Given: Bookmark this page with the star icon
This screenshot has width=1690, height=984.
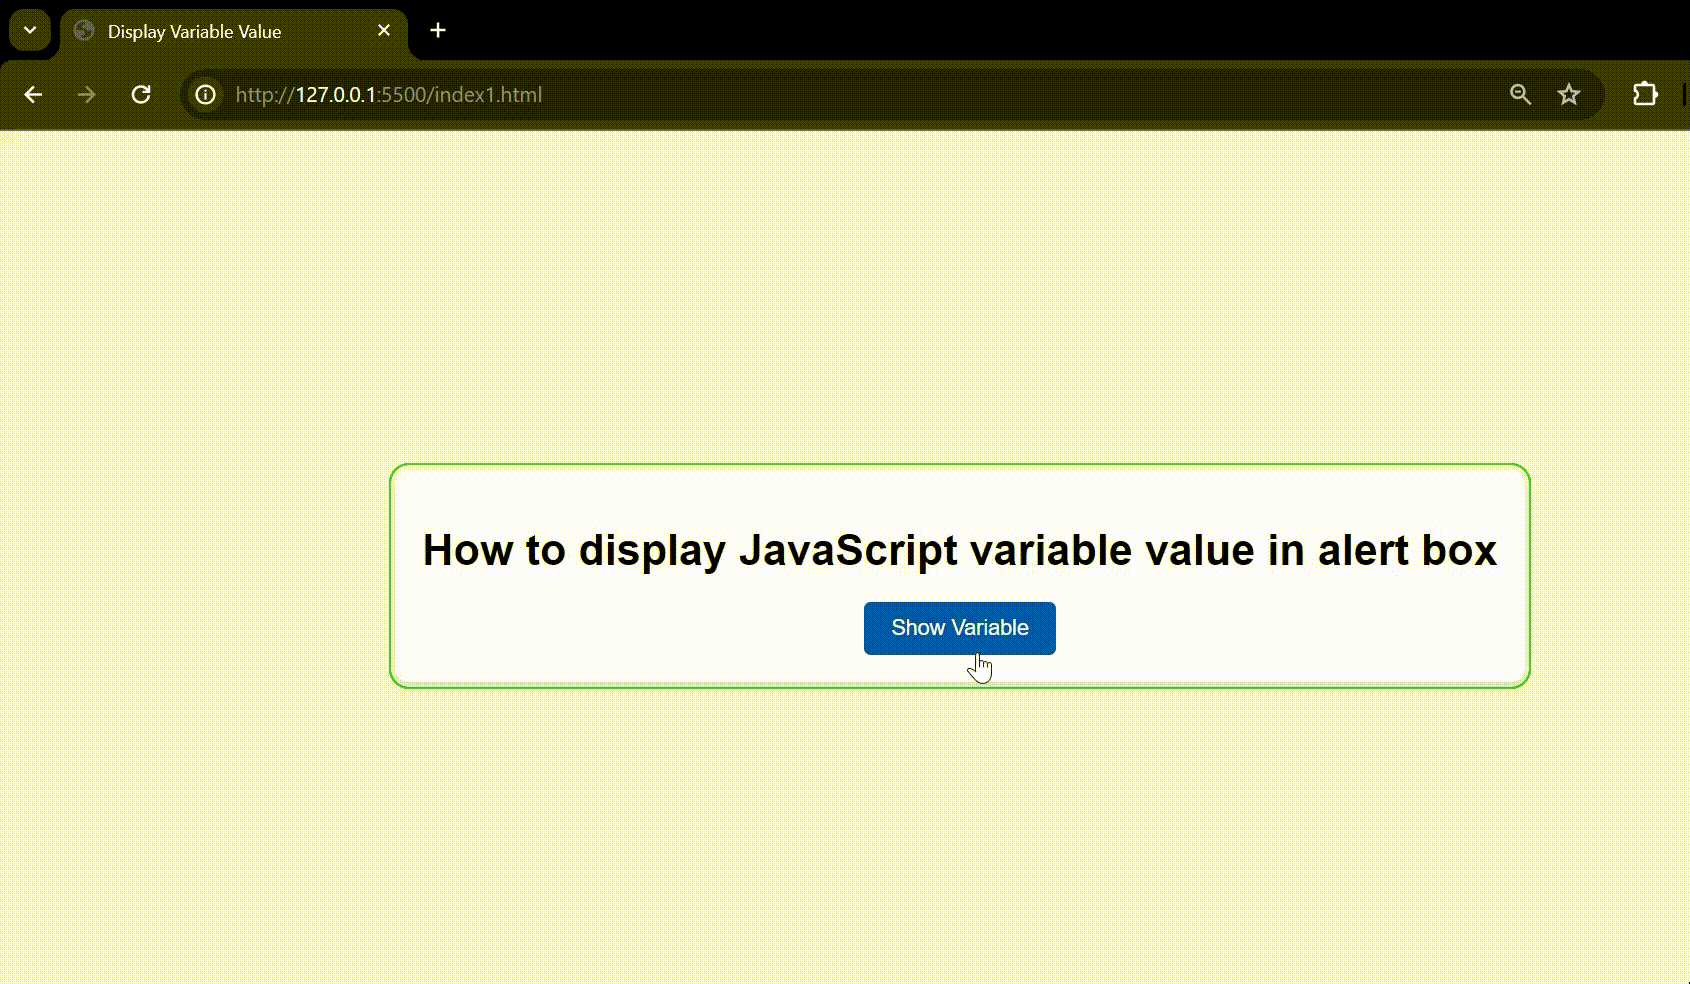Looking at the screenshot, I should [x=1569, y=94].
